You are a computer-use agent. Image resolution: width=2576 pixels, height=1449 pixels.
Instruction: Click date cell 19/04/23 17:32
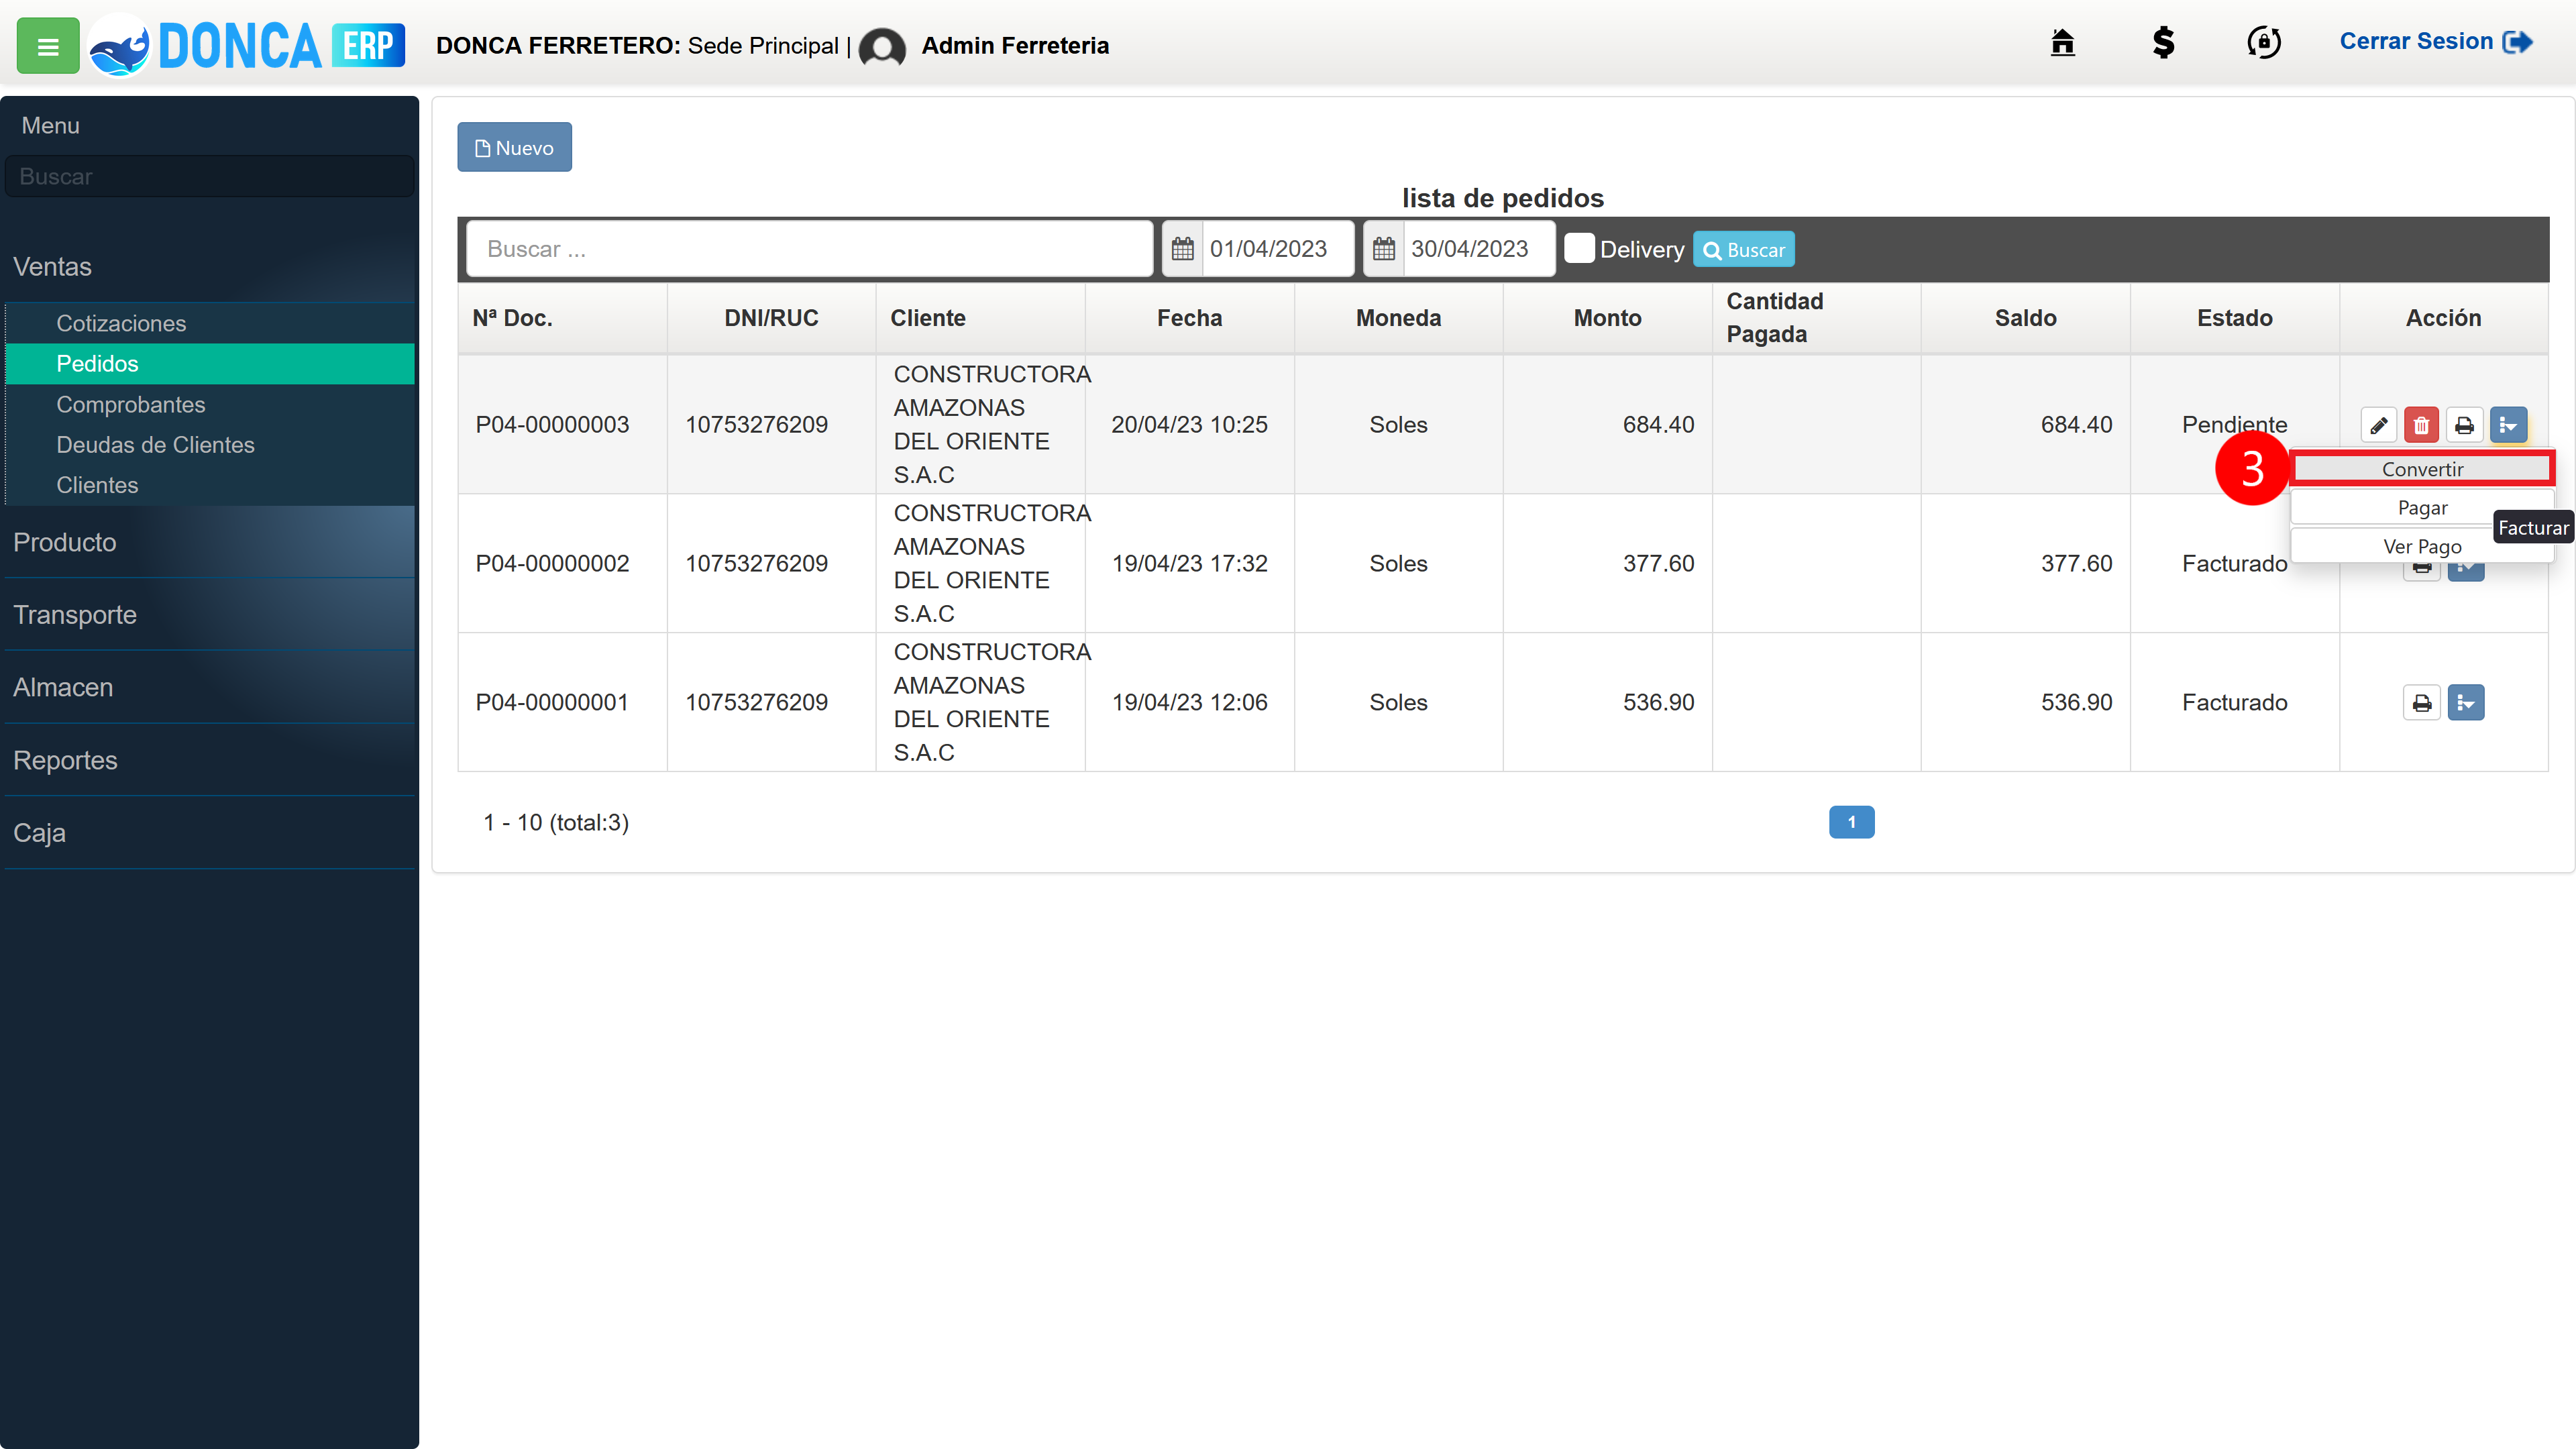click(1189, 564)
